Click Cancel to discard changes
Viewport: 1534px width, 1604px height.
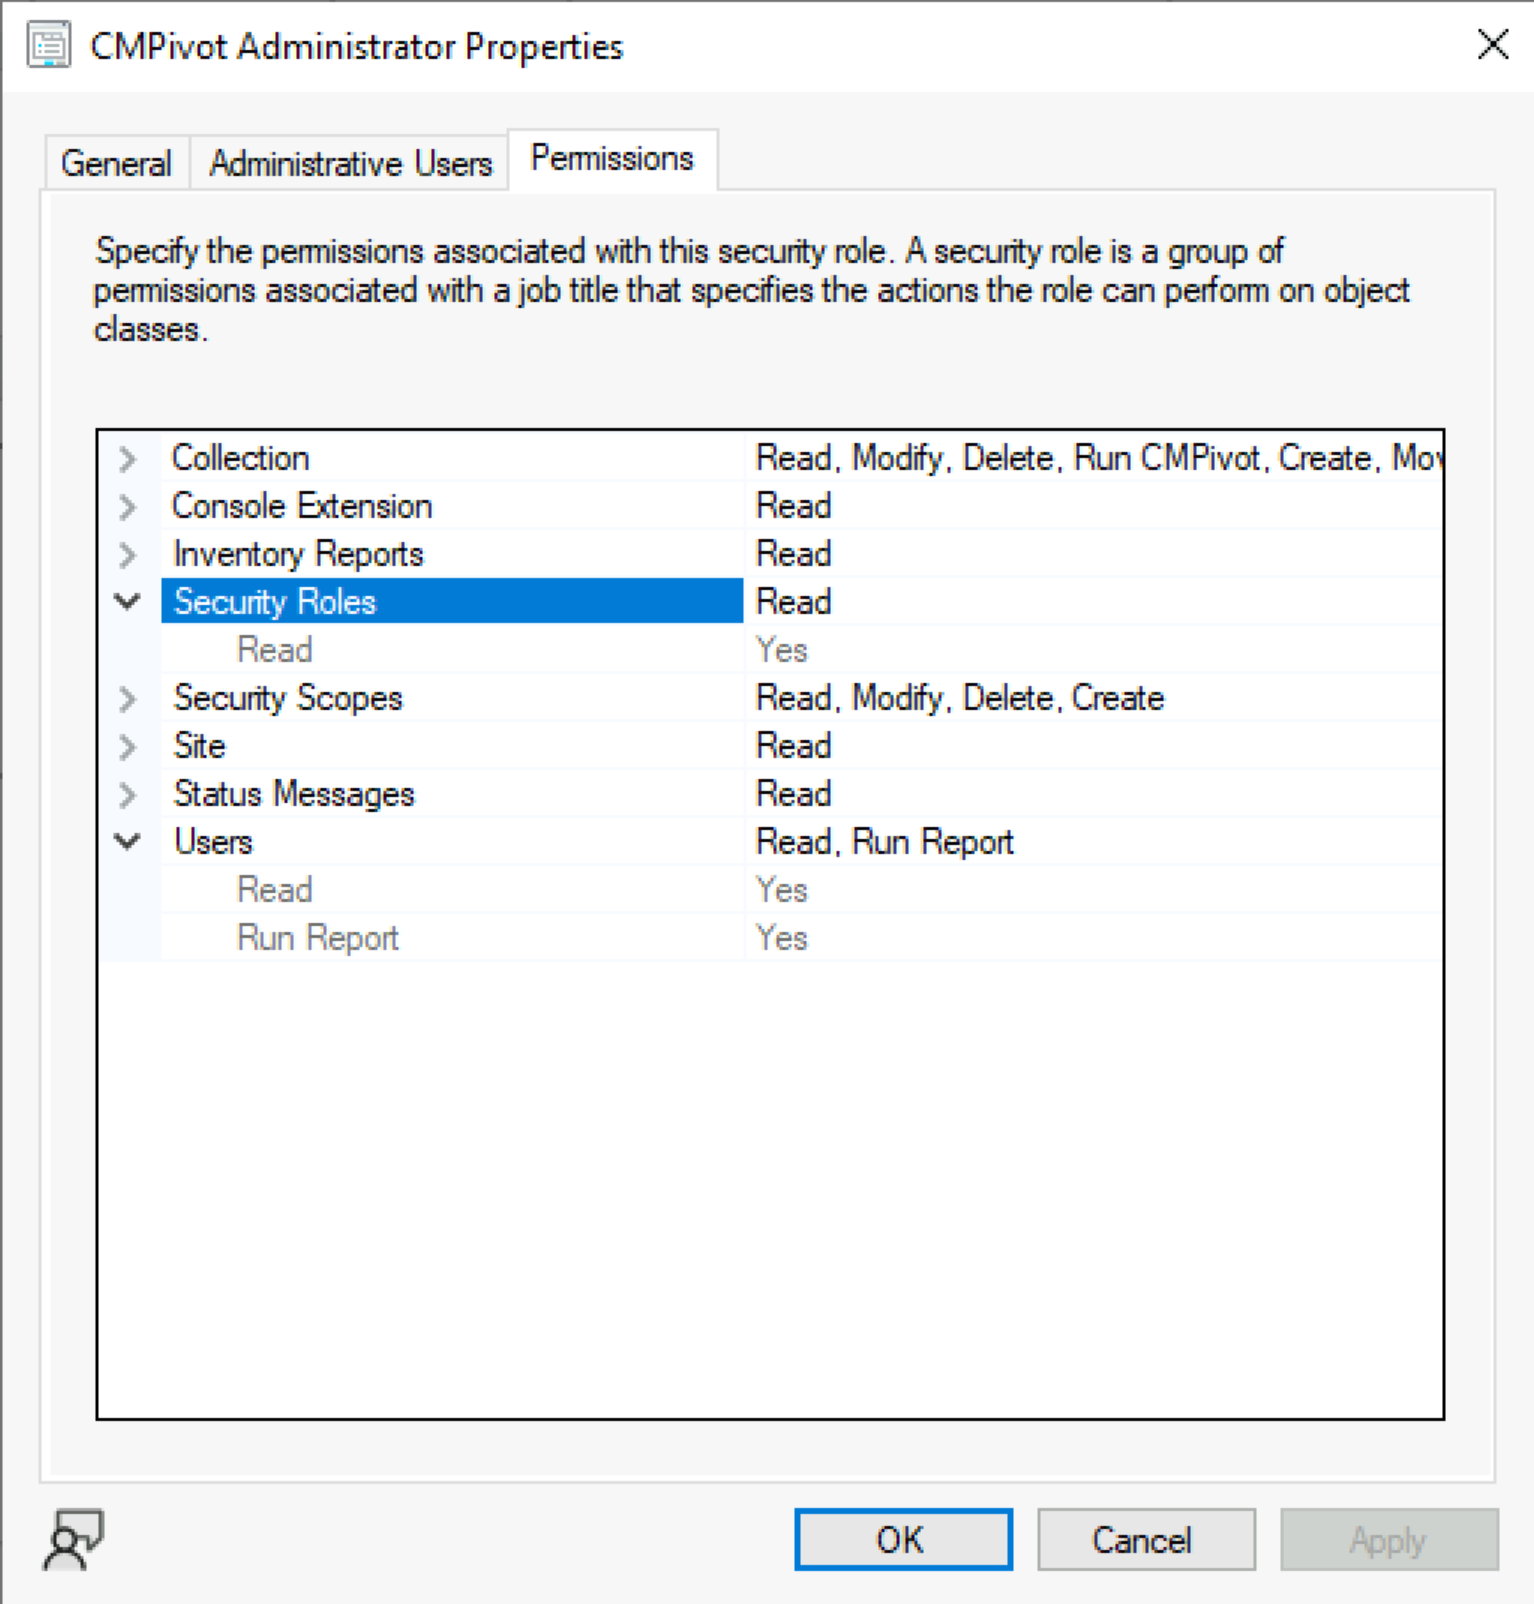[x=1145, y=1540]
